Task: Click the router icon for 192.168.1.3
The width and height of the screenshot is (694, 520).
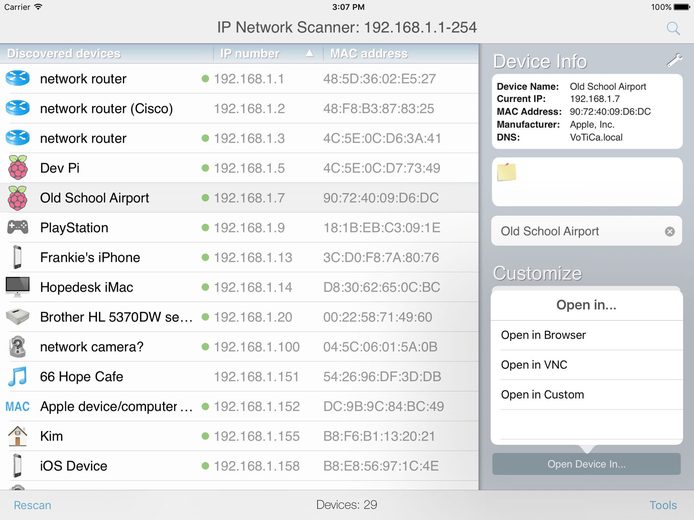Action: (x=18, y=138)
